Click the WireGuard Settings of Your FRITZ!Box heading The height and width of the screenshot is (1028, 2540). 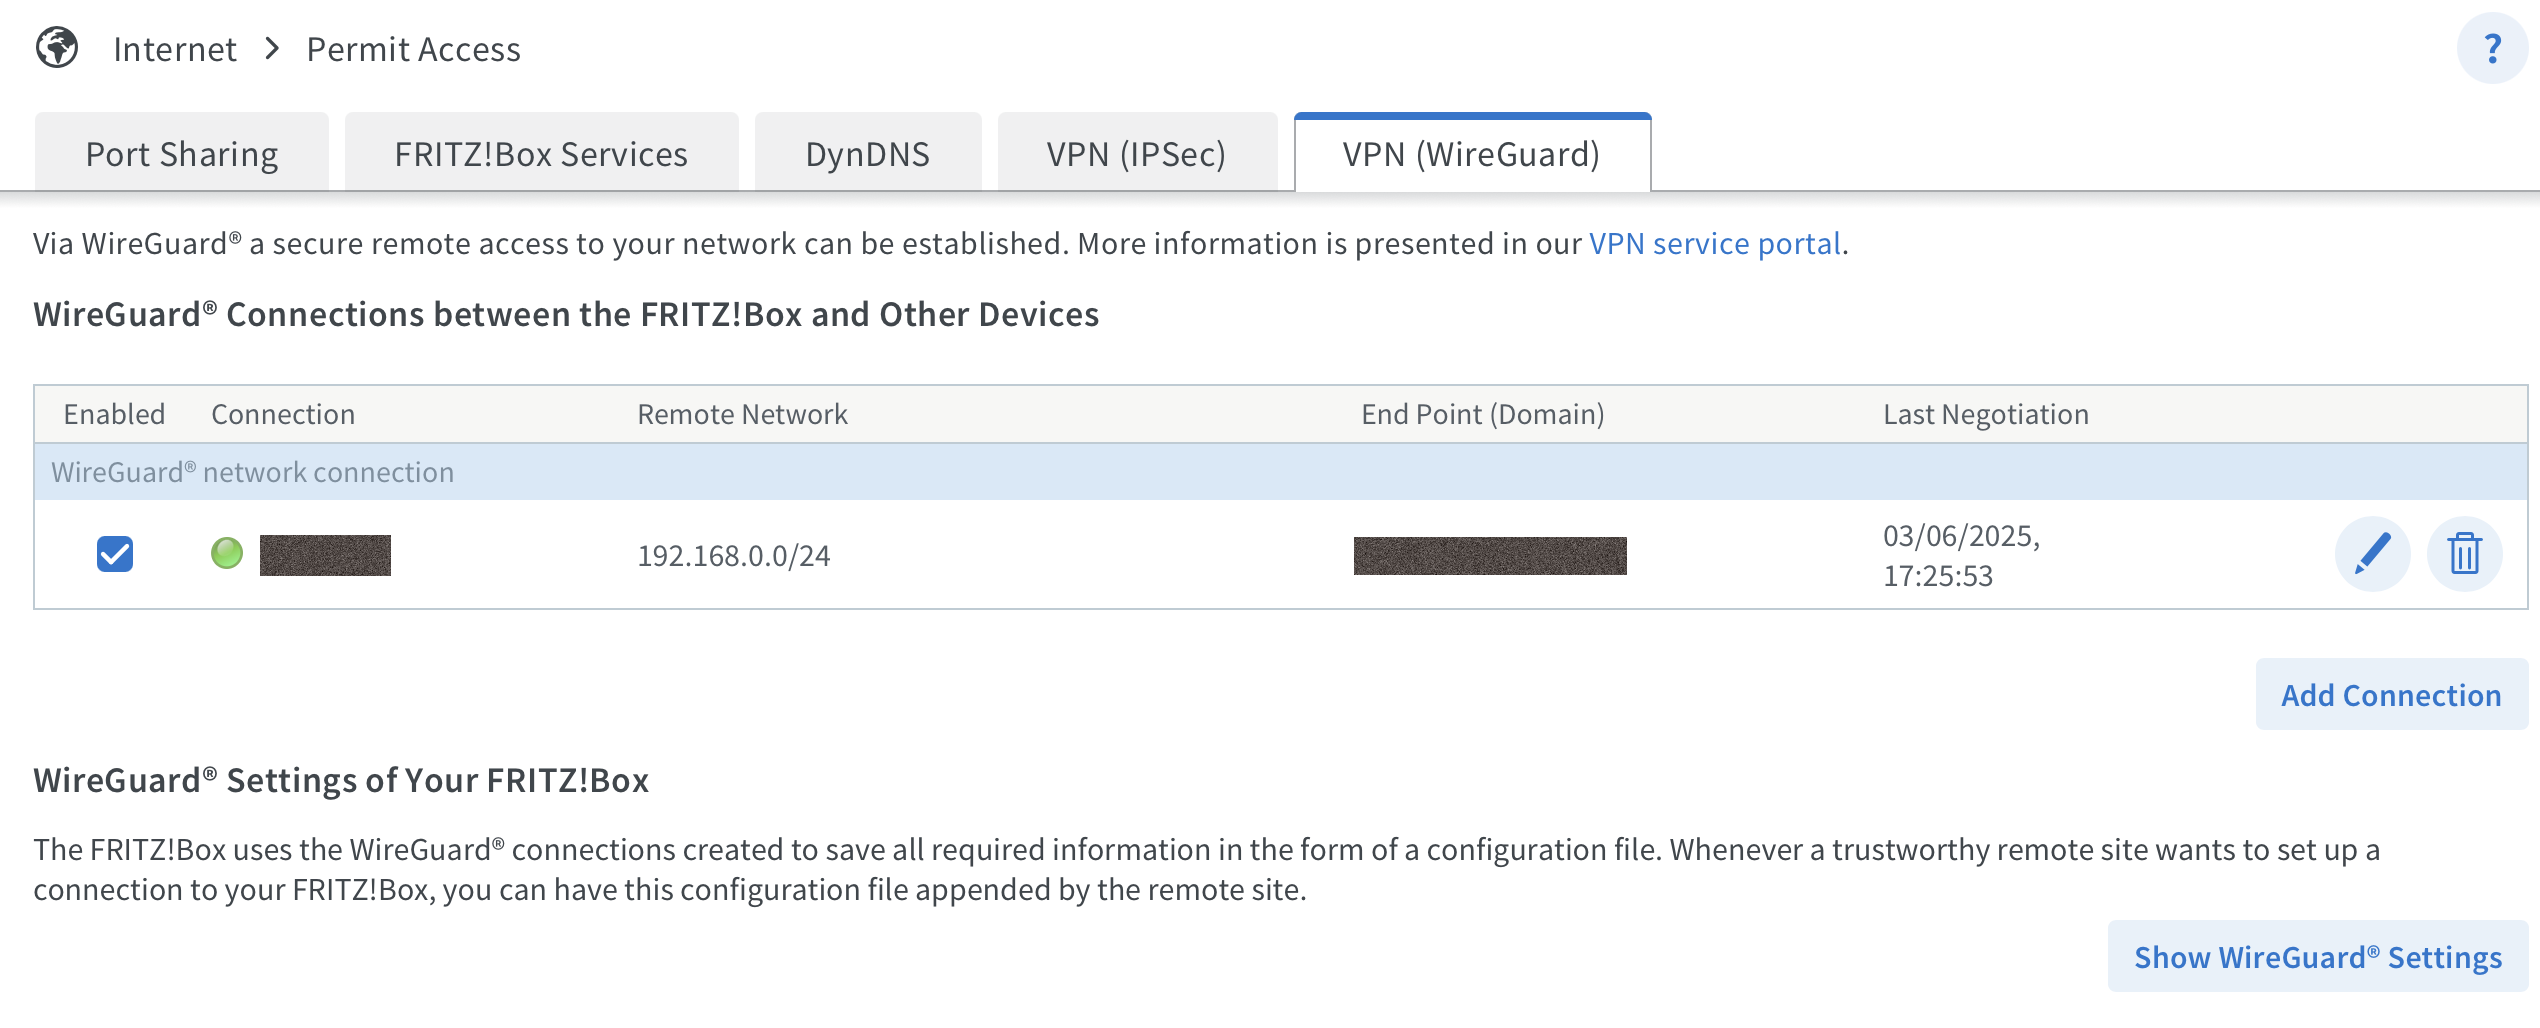point(341,780)
